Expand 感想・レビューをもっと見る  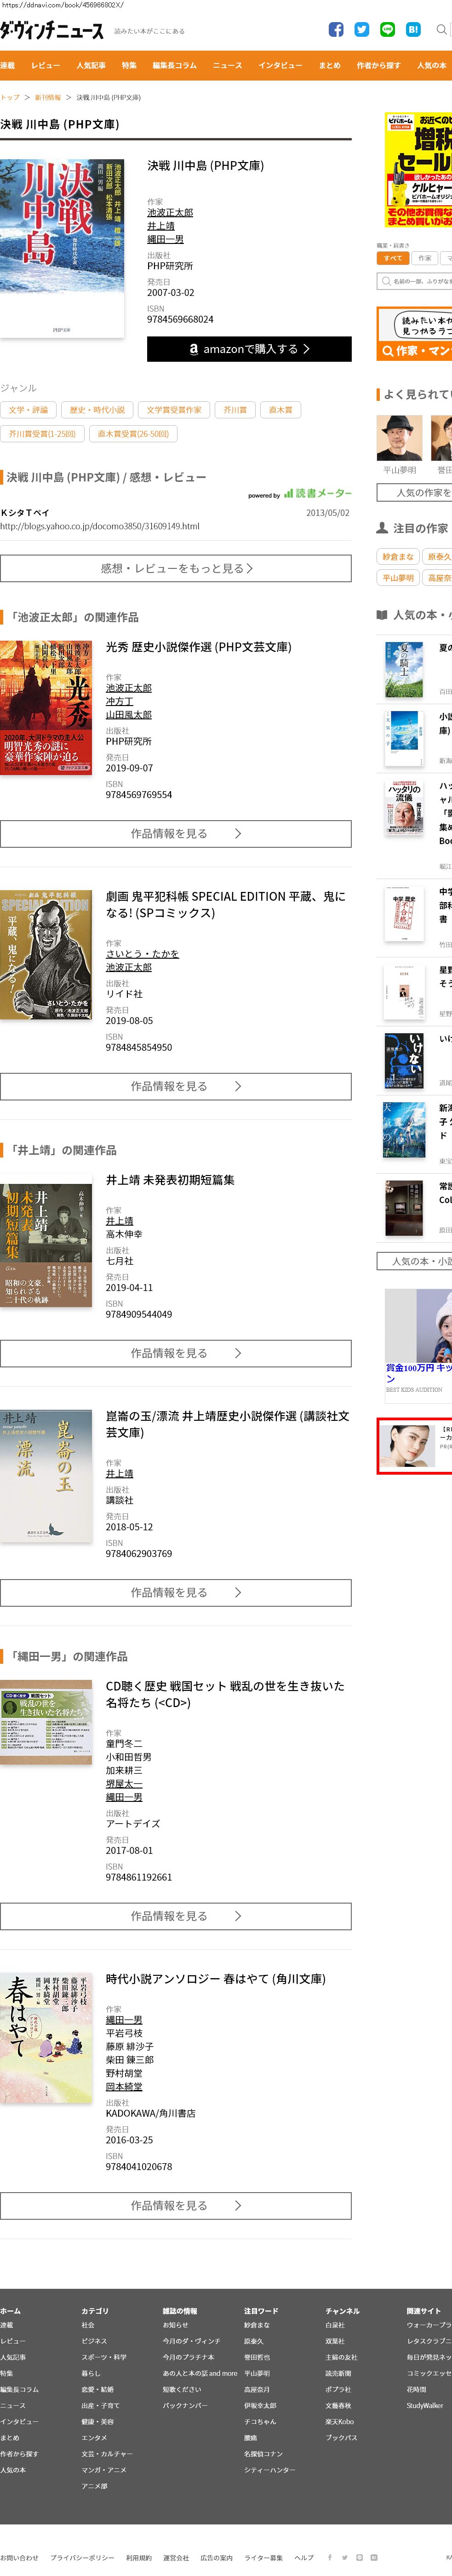tap(176, 568)
